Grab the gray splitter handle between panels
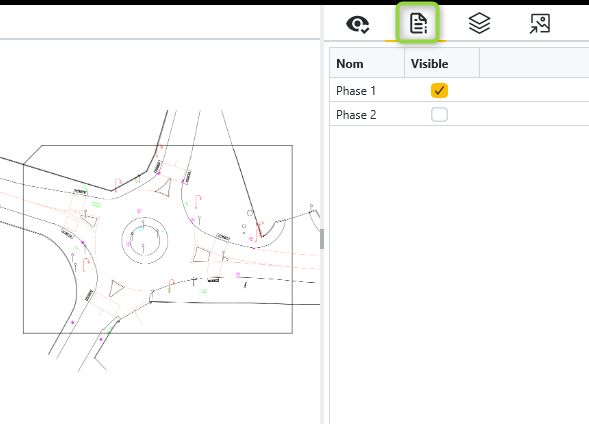The height and width of the screenshot is (424, 589). tap(322, 239)
